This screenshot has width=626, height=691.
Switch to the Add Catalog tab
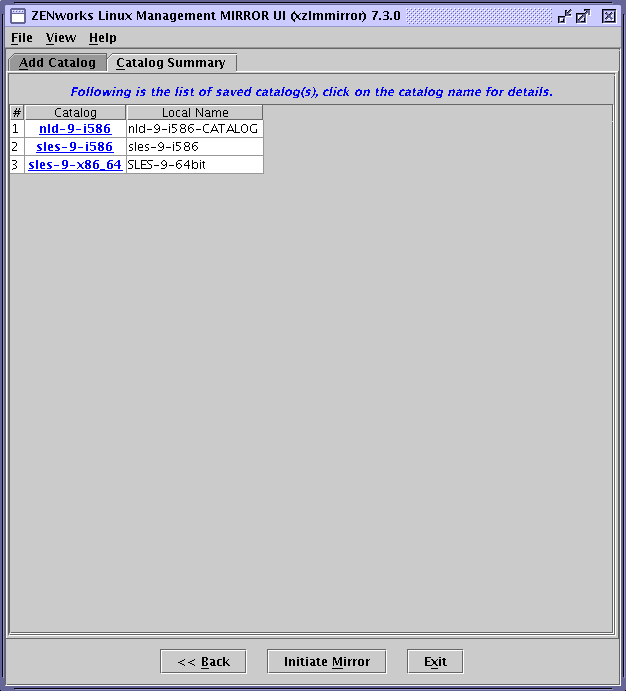(58, 63)
